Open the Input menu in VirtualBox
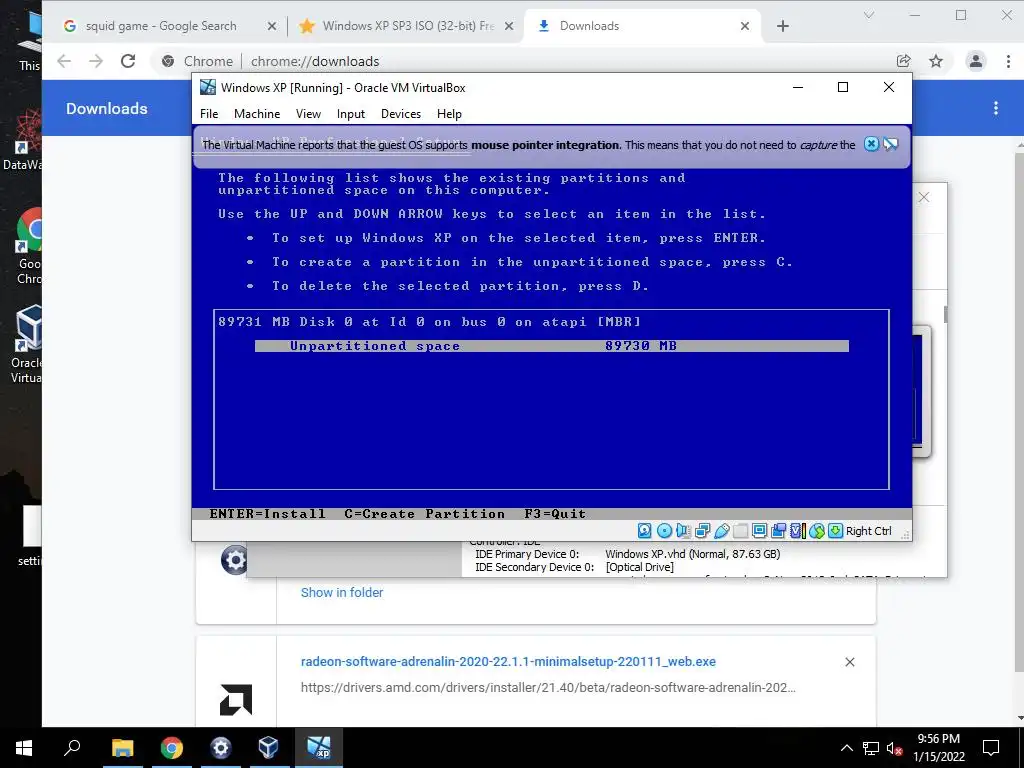The width and height of the screenshot is (1024, 768). coord(351,114)
